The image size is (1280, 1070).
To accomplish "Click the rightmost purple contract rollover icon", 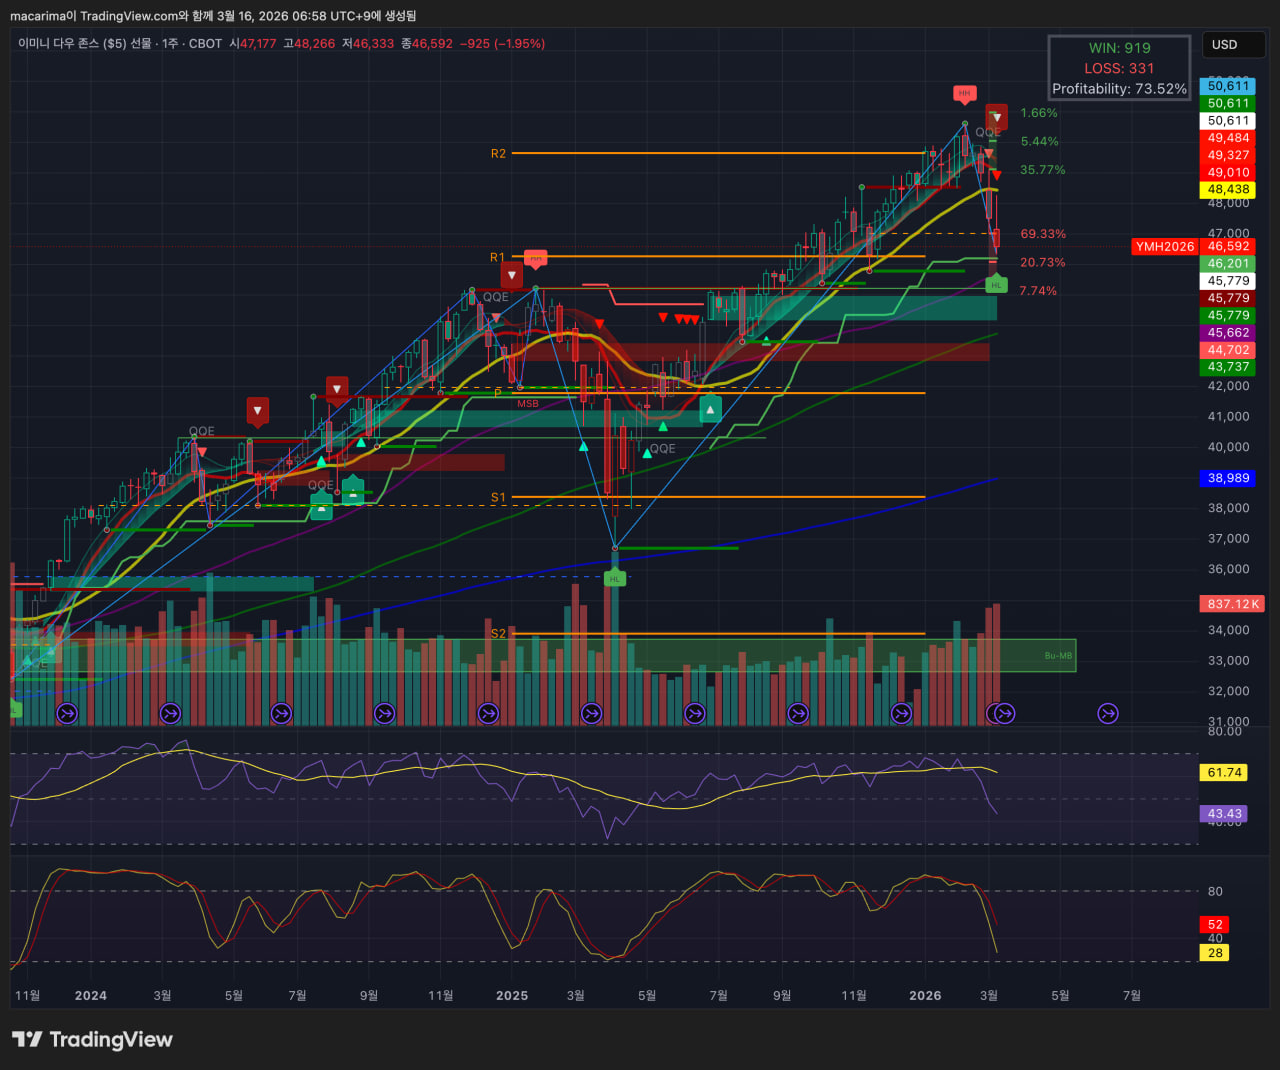I will [1107, 713].
